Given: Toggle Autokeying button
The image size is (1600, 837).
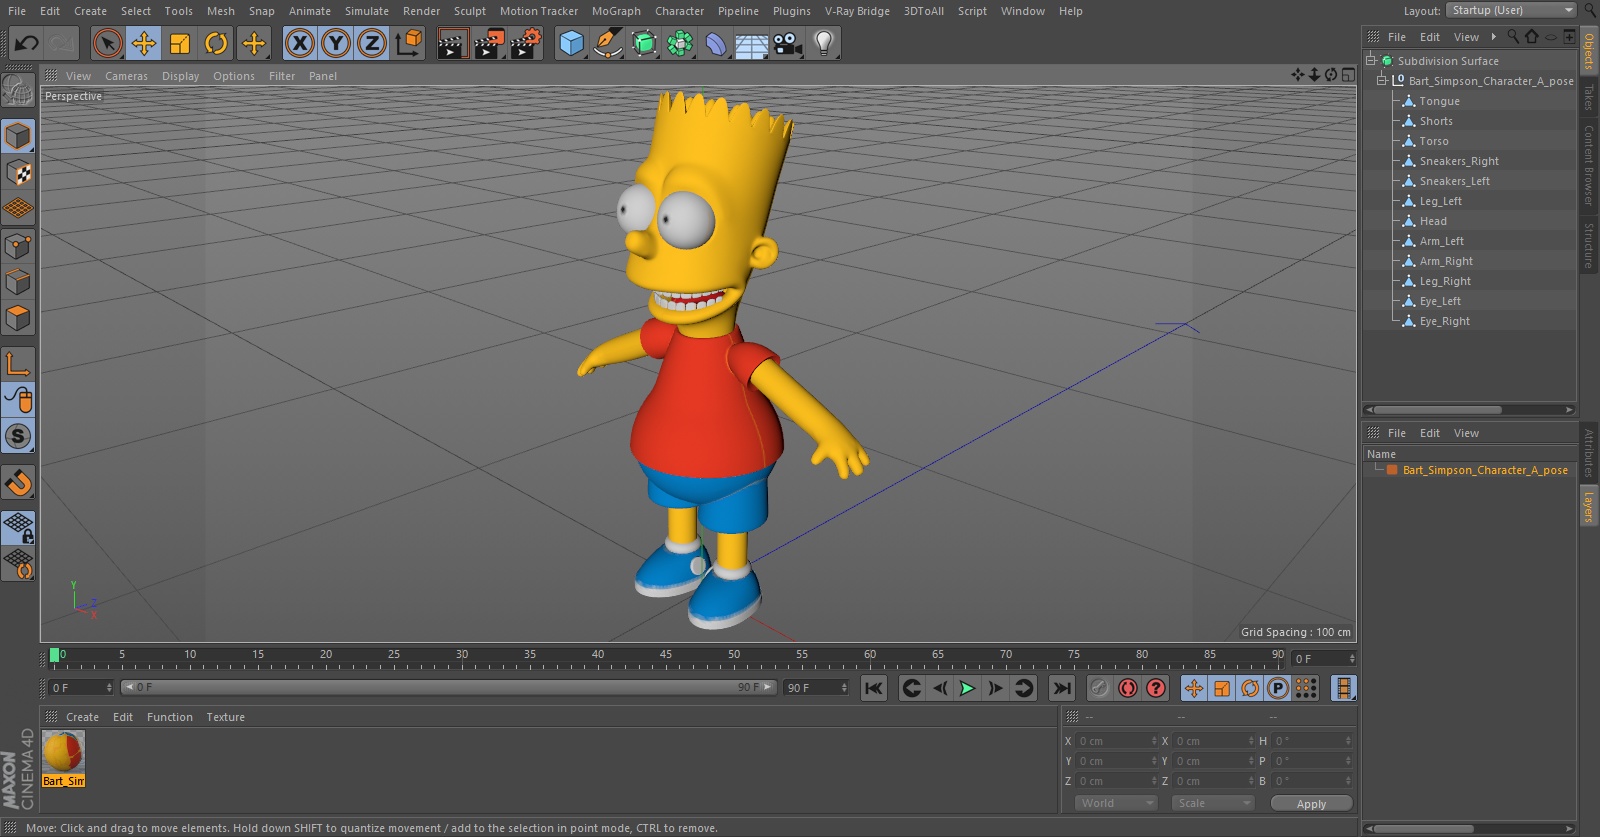Looking at the screenshot, I should (x=1128, y=688).
